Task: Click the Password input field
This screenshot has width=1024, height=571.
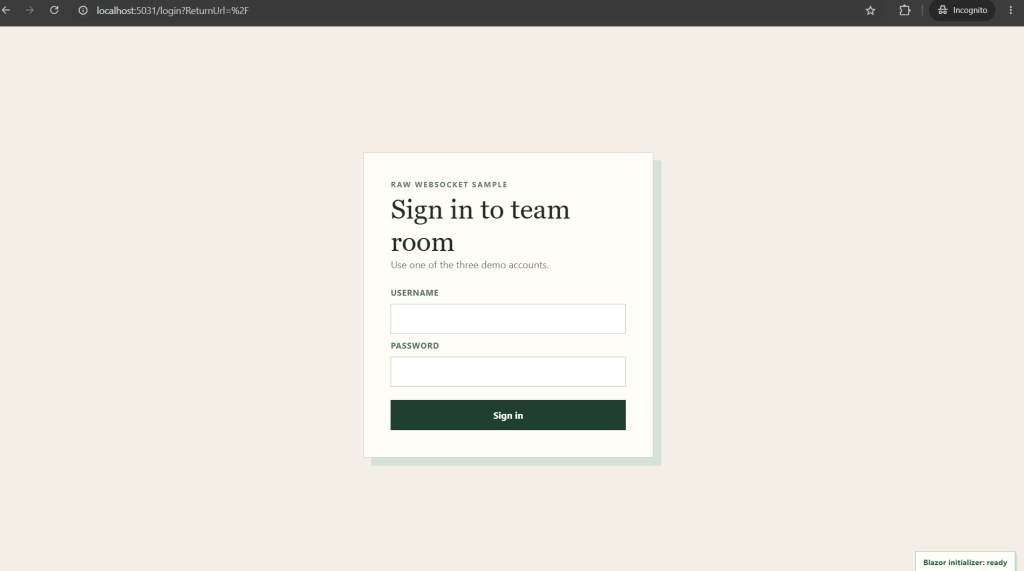Action: point(508,372)
